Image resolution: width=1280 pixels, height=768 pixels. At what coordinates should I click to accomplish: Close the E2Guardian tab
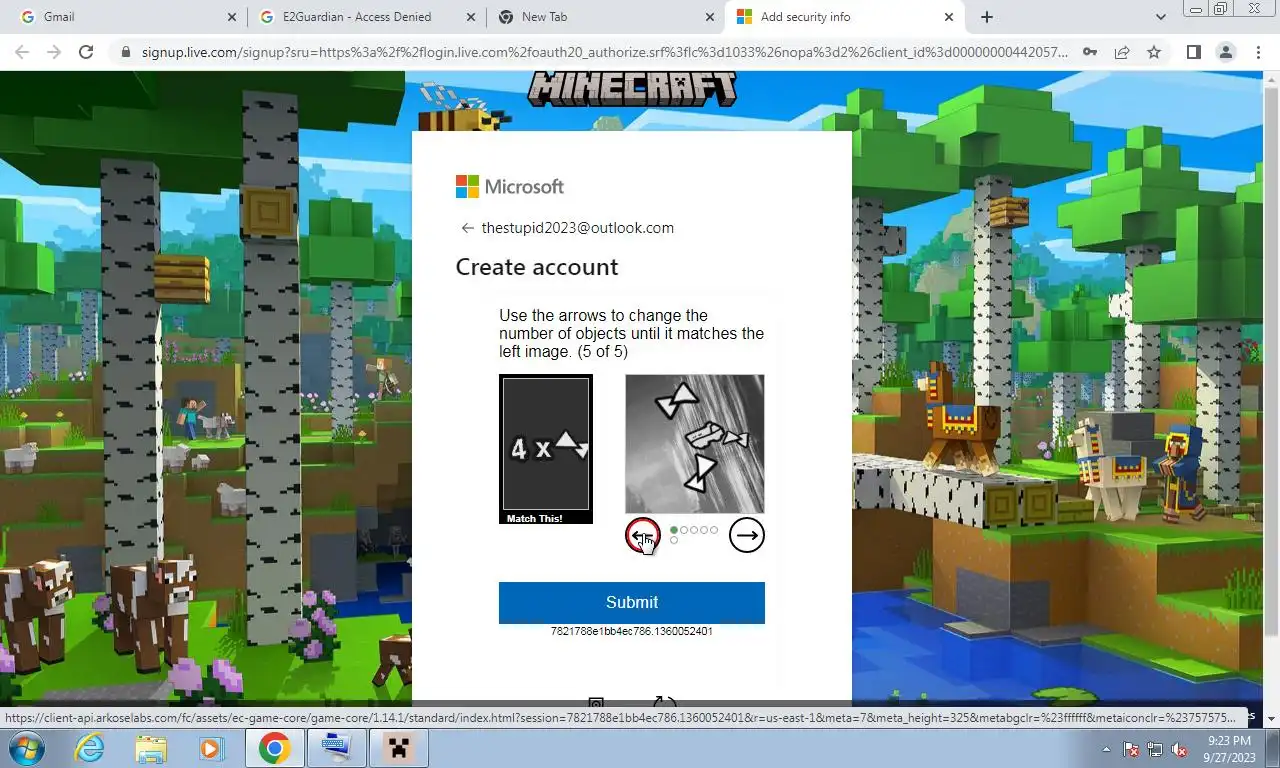point(471,17)
